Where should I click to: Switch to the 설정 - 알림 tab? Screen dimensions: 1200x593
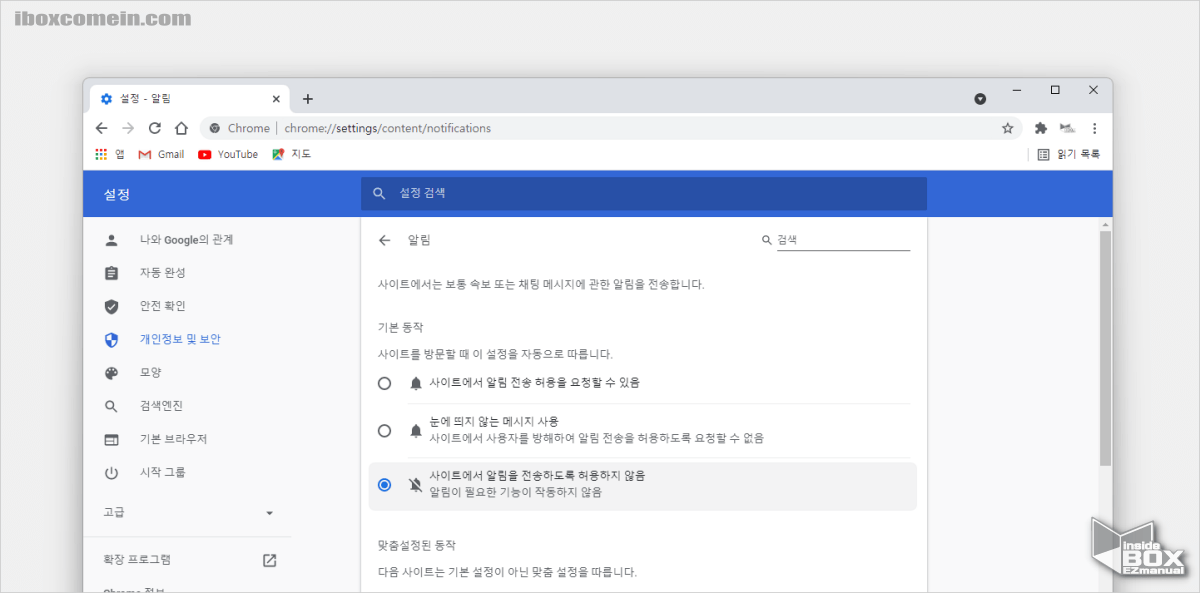(x=185, y=98)
